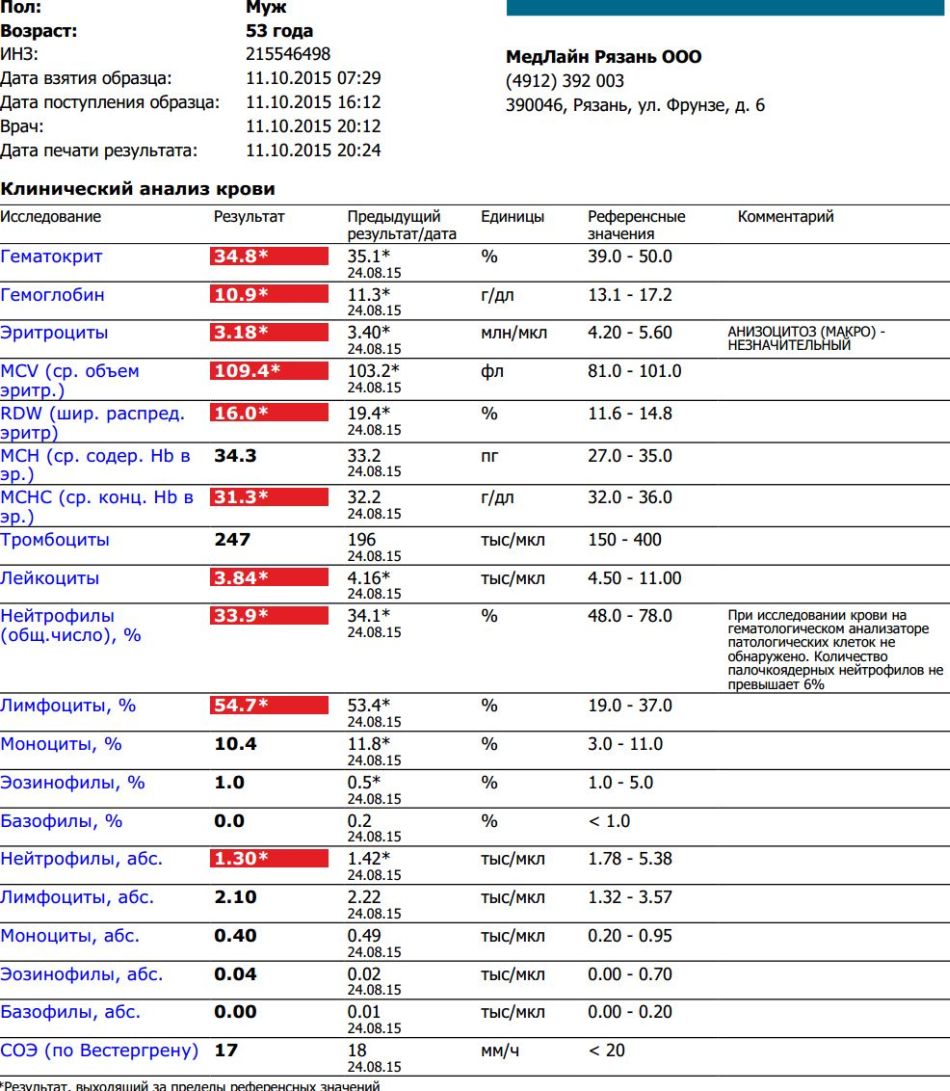Click red highlighted 34.8* hematocrit result

268,257
